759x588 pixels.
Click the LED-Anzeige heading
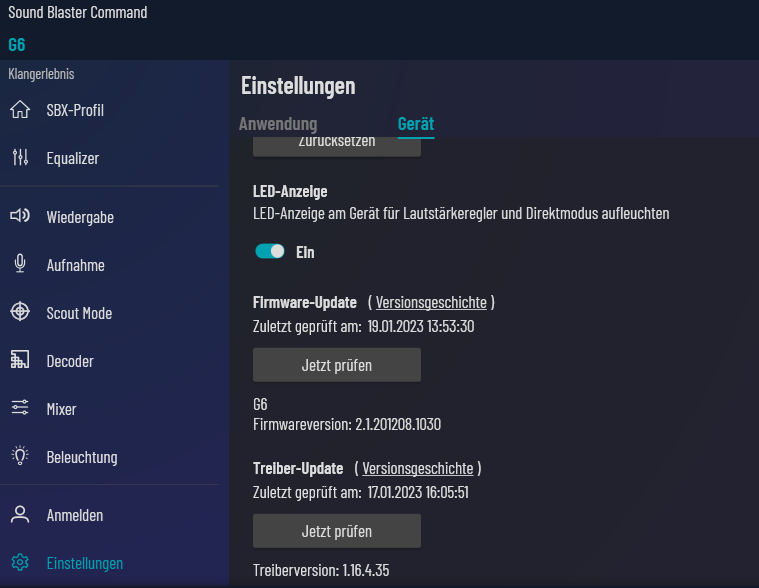[290, 192]
